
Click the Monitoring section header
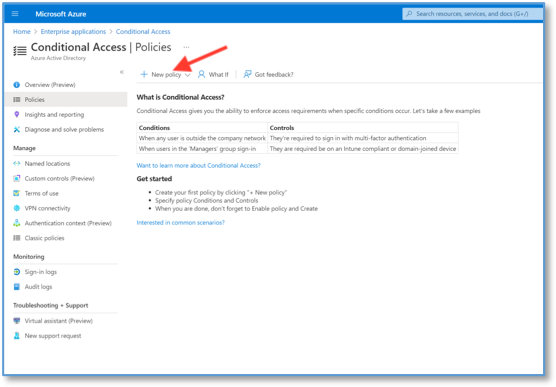pyautogui.click(x=29, y=256)
